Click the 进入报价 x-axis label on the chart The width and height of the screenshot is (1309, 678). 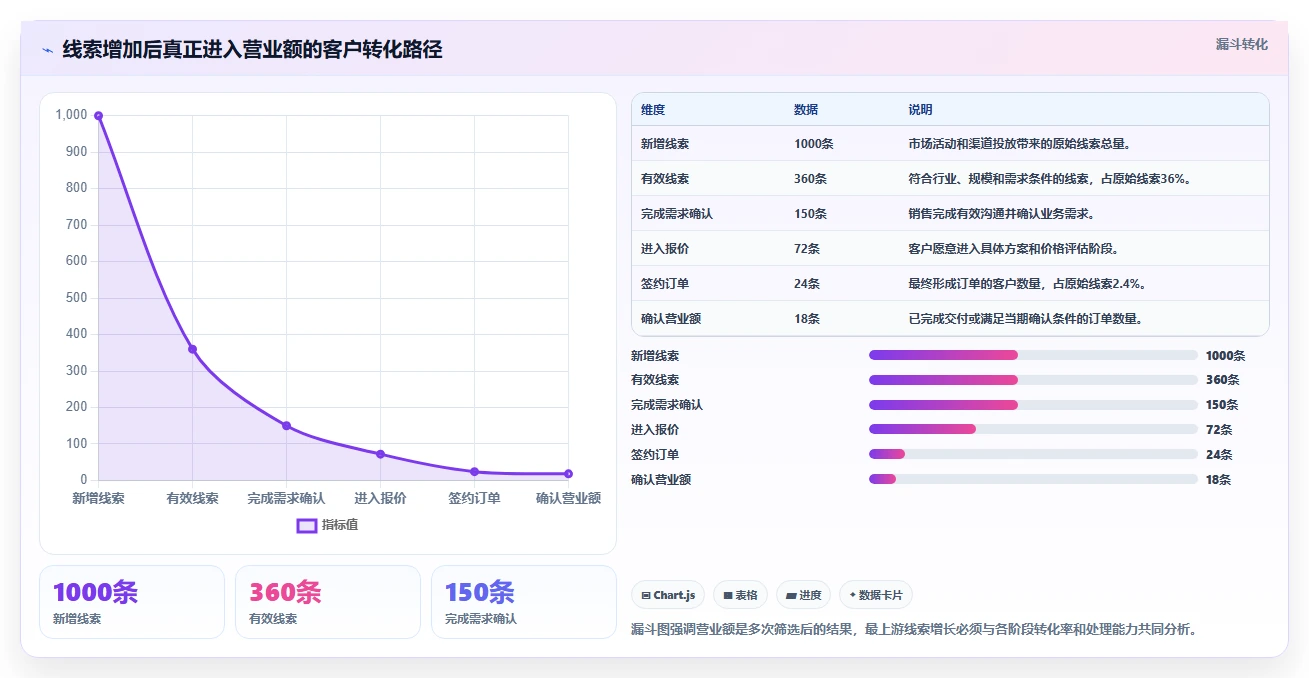380,498
